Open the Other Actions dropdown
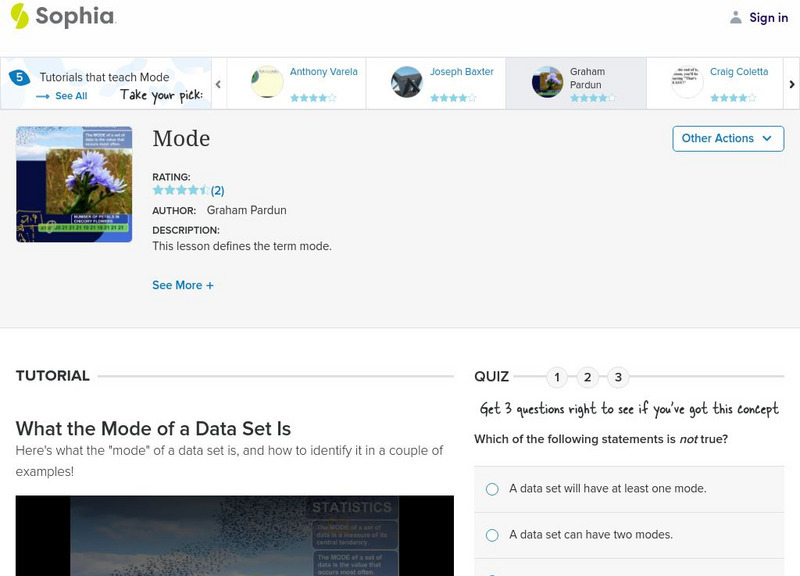The height and width of the screenshot is (576, 800). point(728,138)
